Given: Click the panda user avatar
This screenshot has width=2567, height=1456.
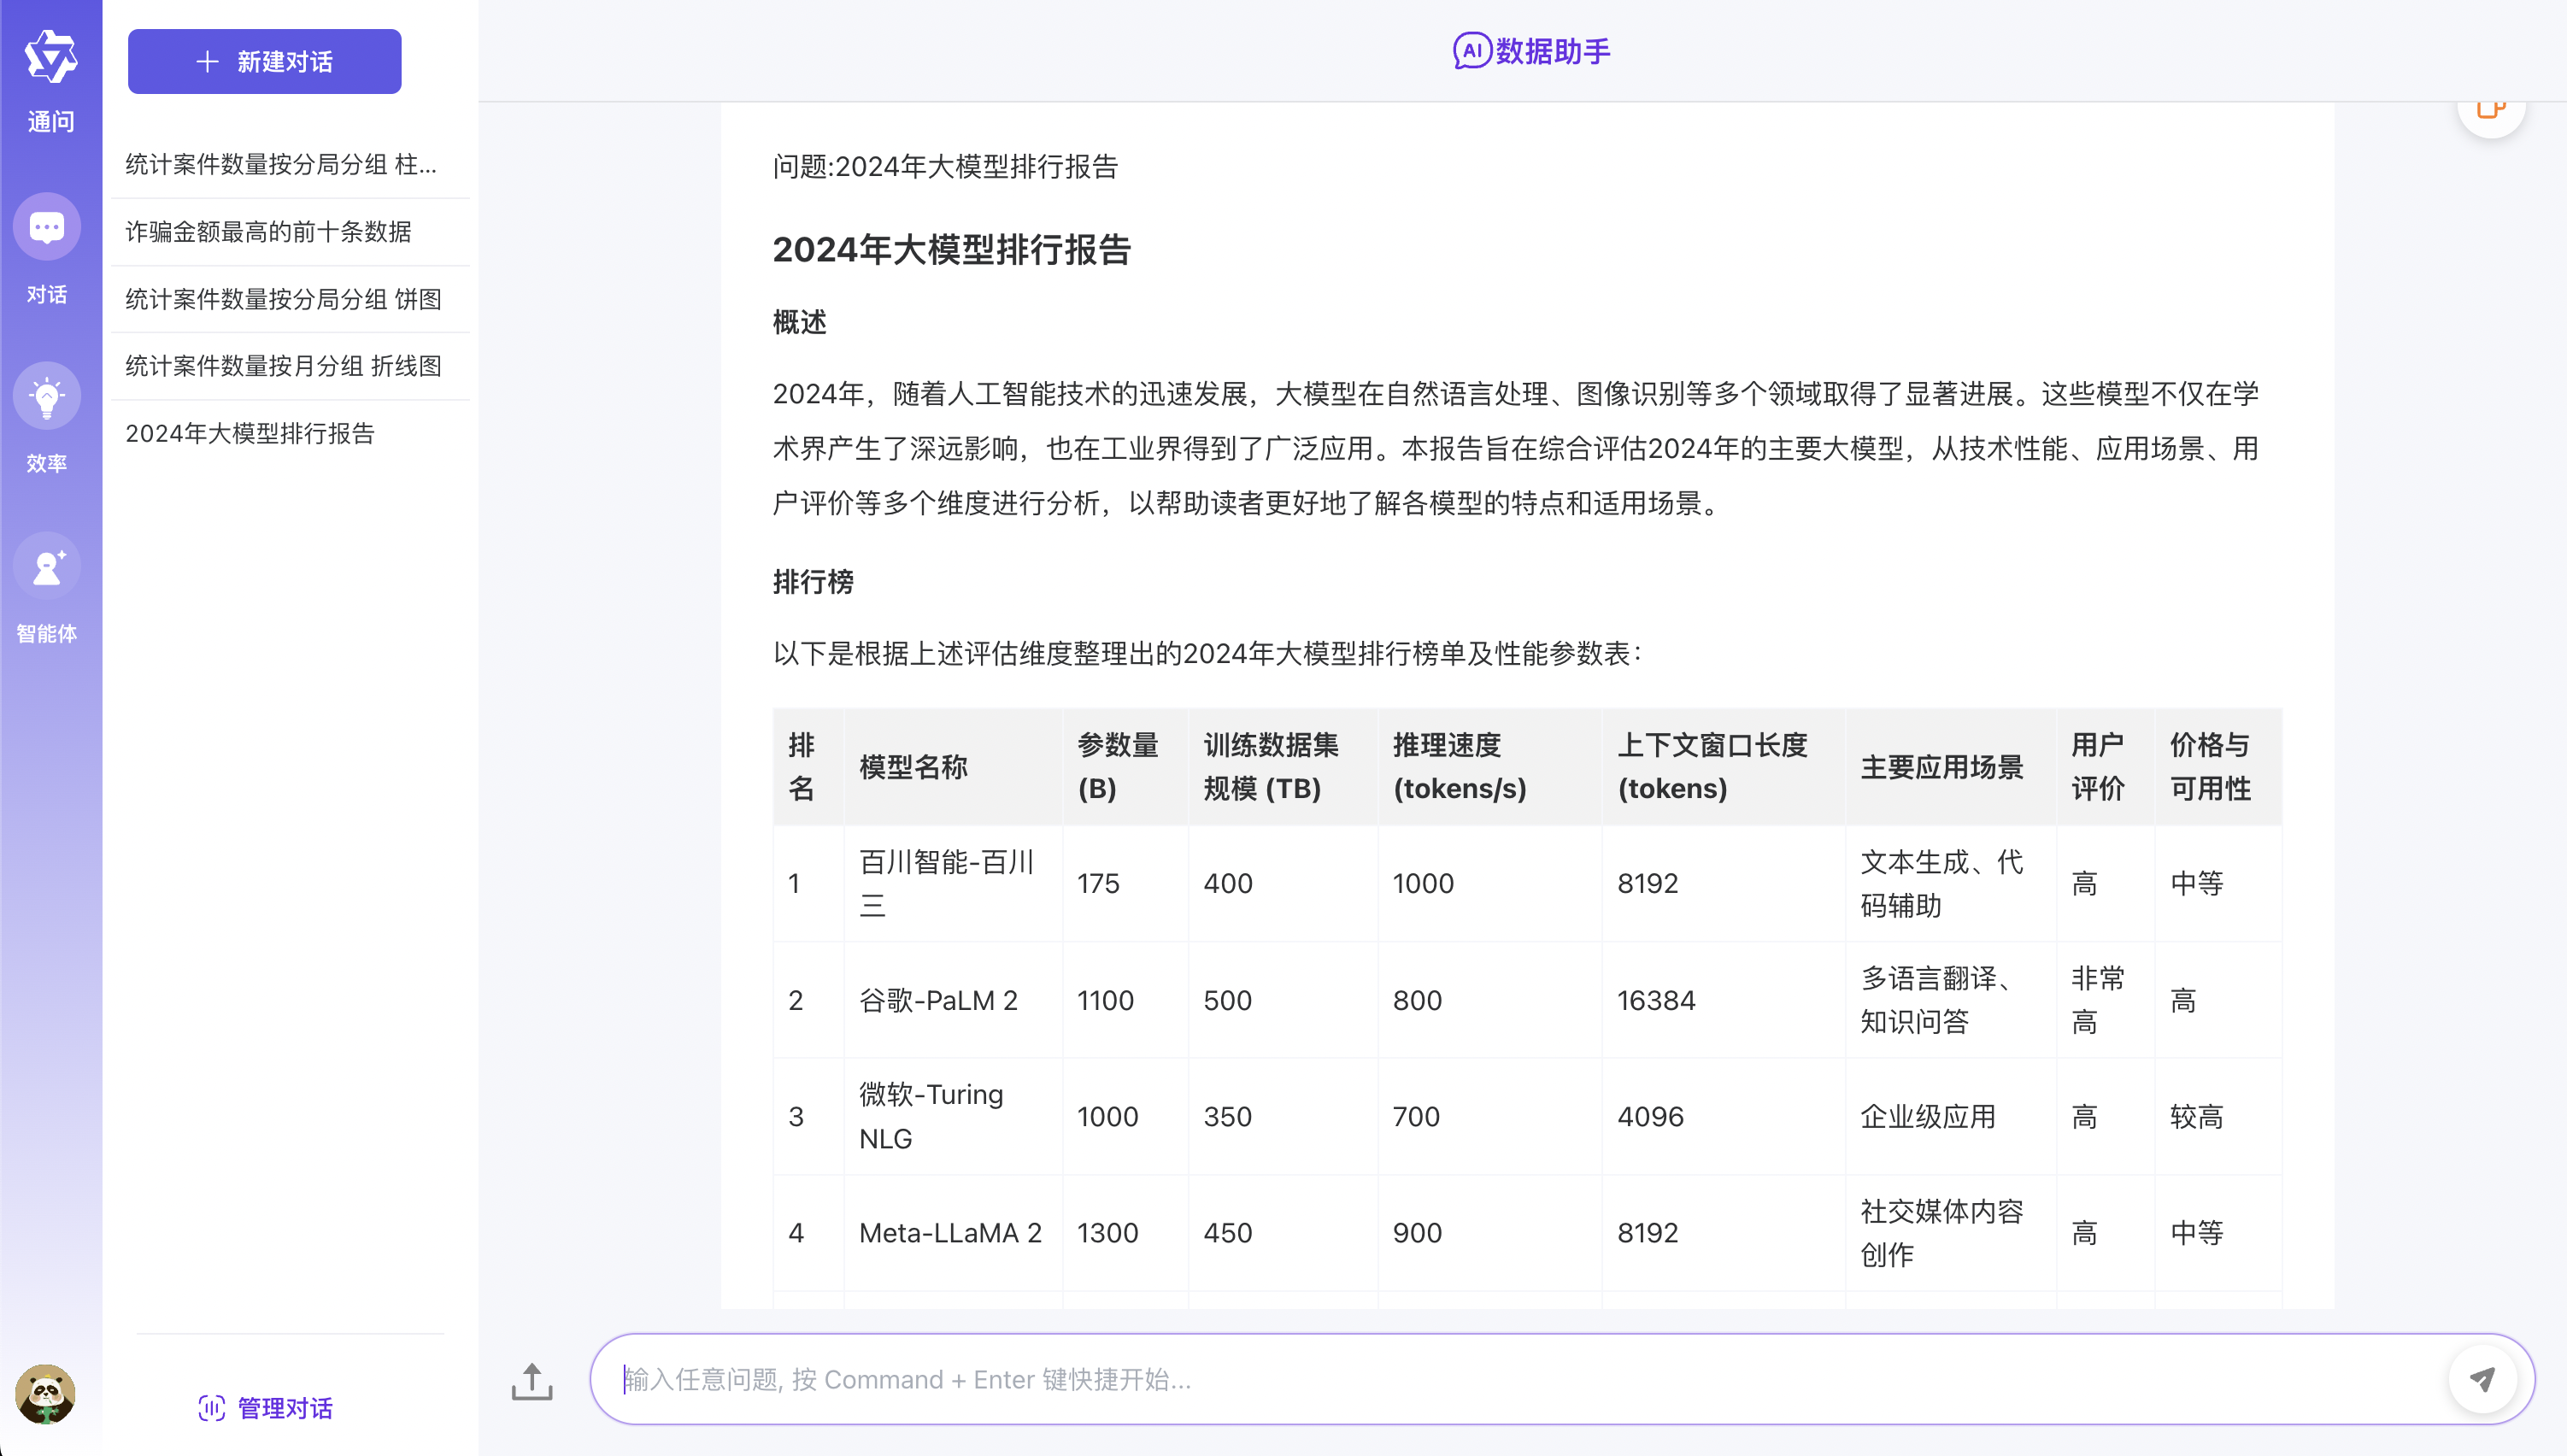Looking at the screenshot, I should (45, 1393).
